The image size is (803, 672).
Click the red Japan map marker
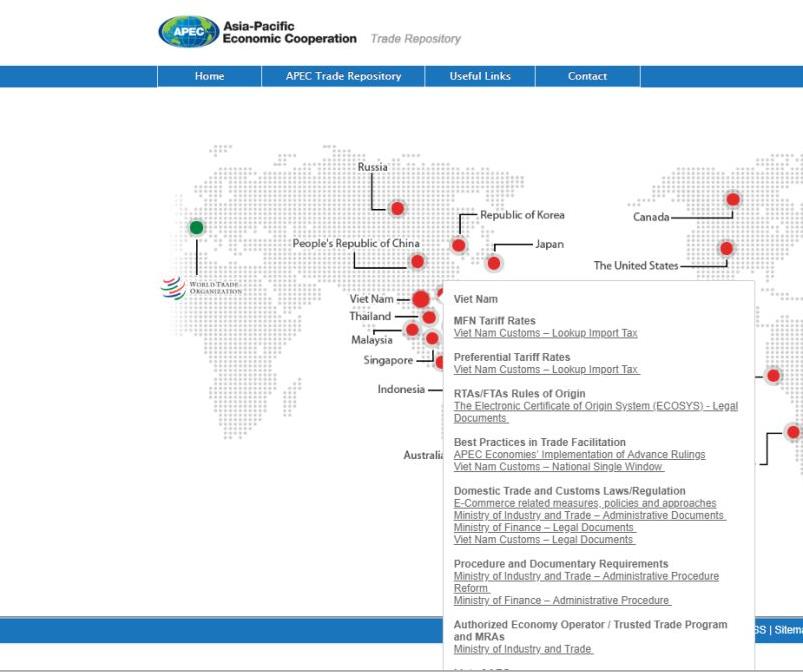click(x=494, y=263)
